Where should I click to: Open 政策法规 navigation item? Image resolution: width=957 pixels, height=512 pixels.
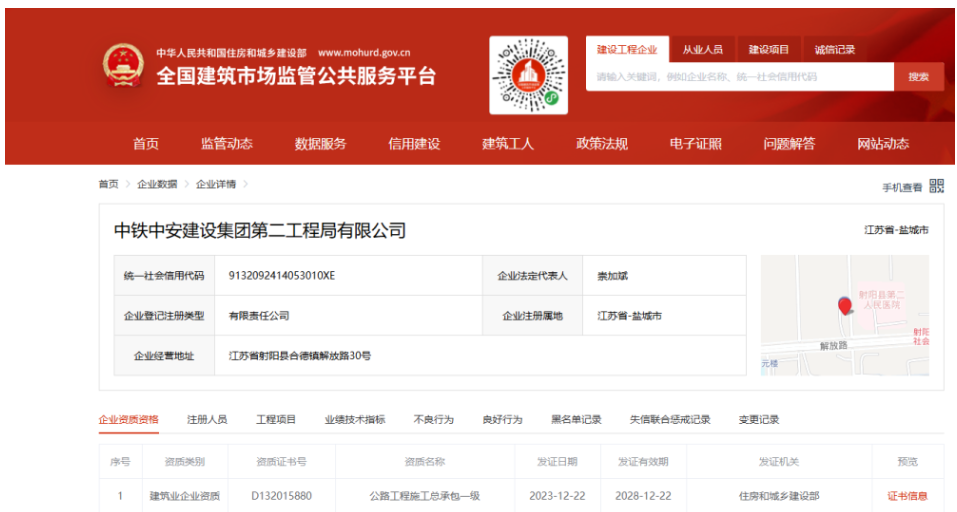coord(602,143)
